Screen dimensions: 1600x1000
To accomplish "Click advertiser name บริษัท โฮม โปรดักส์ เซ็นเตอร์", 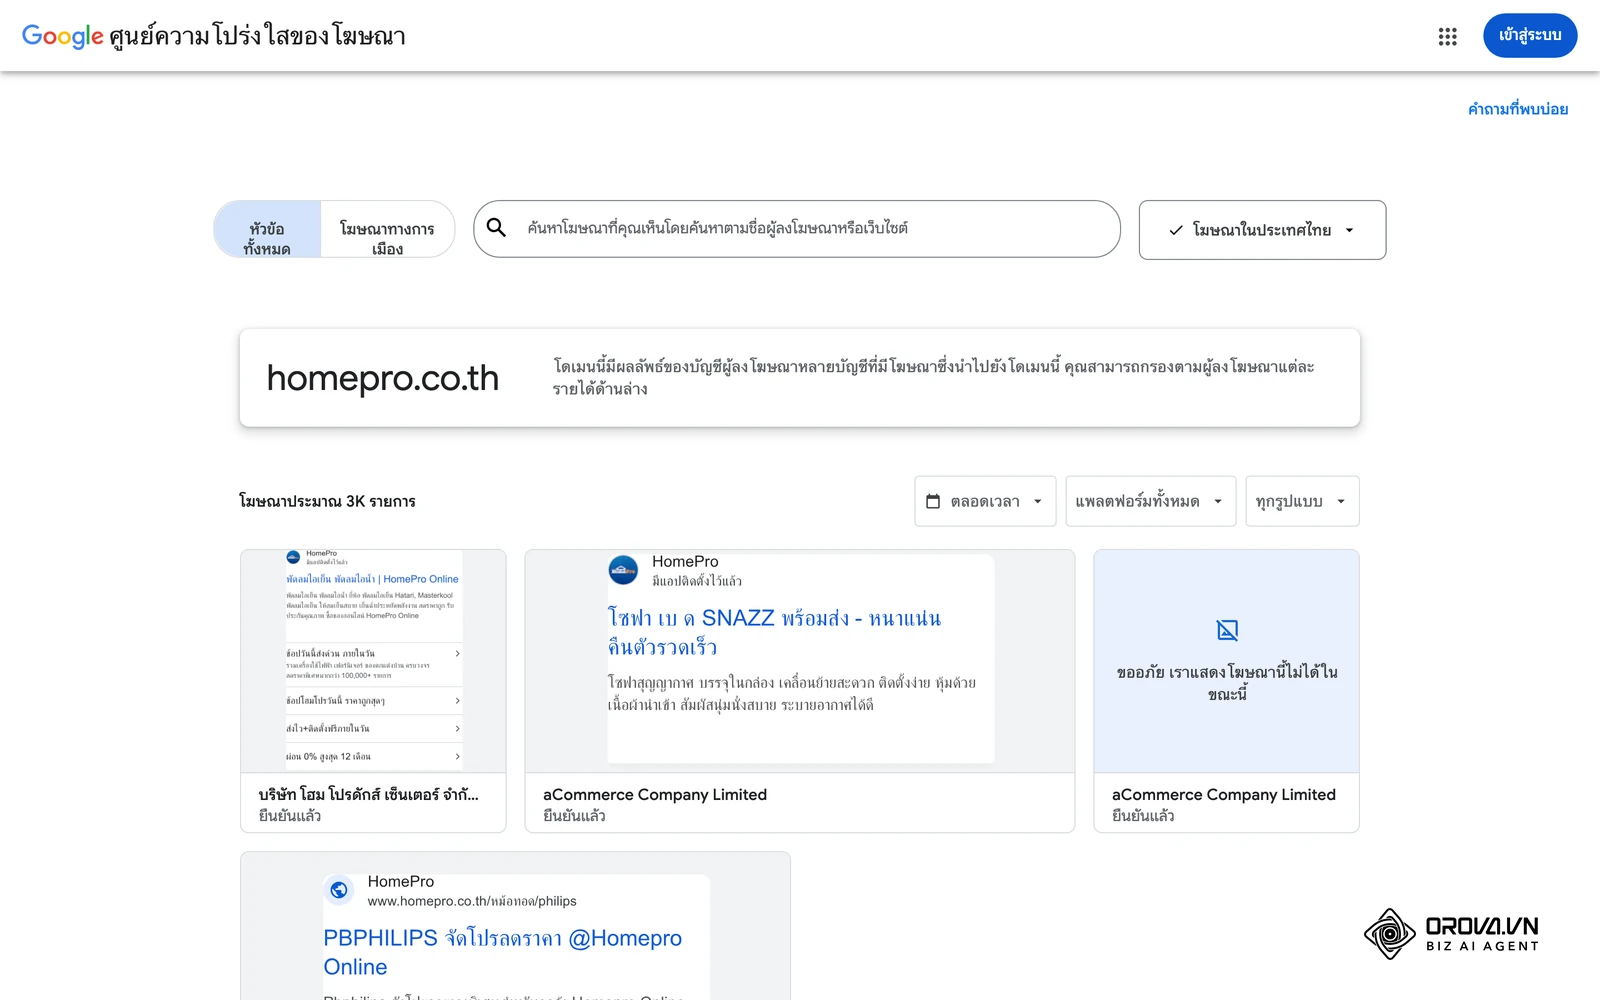I will click(x=368, y=794).
